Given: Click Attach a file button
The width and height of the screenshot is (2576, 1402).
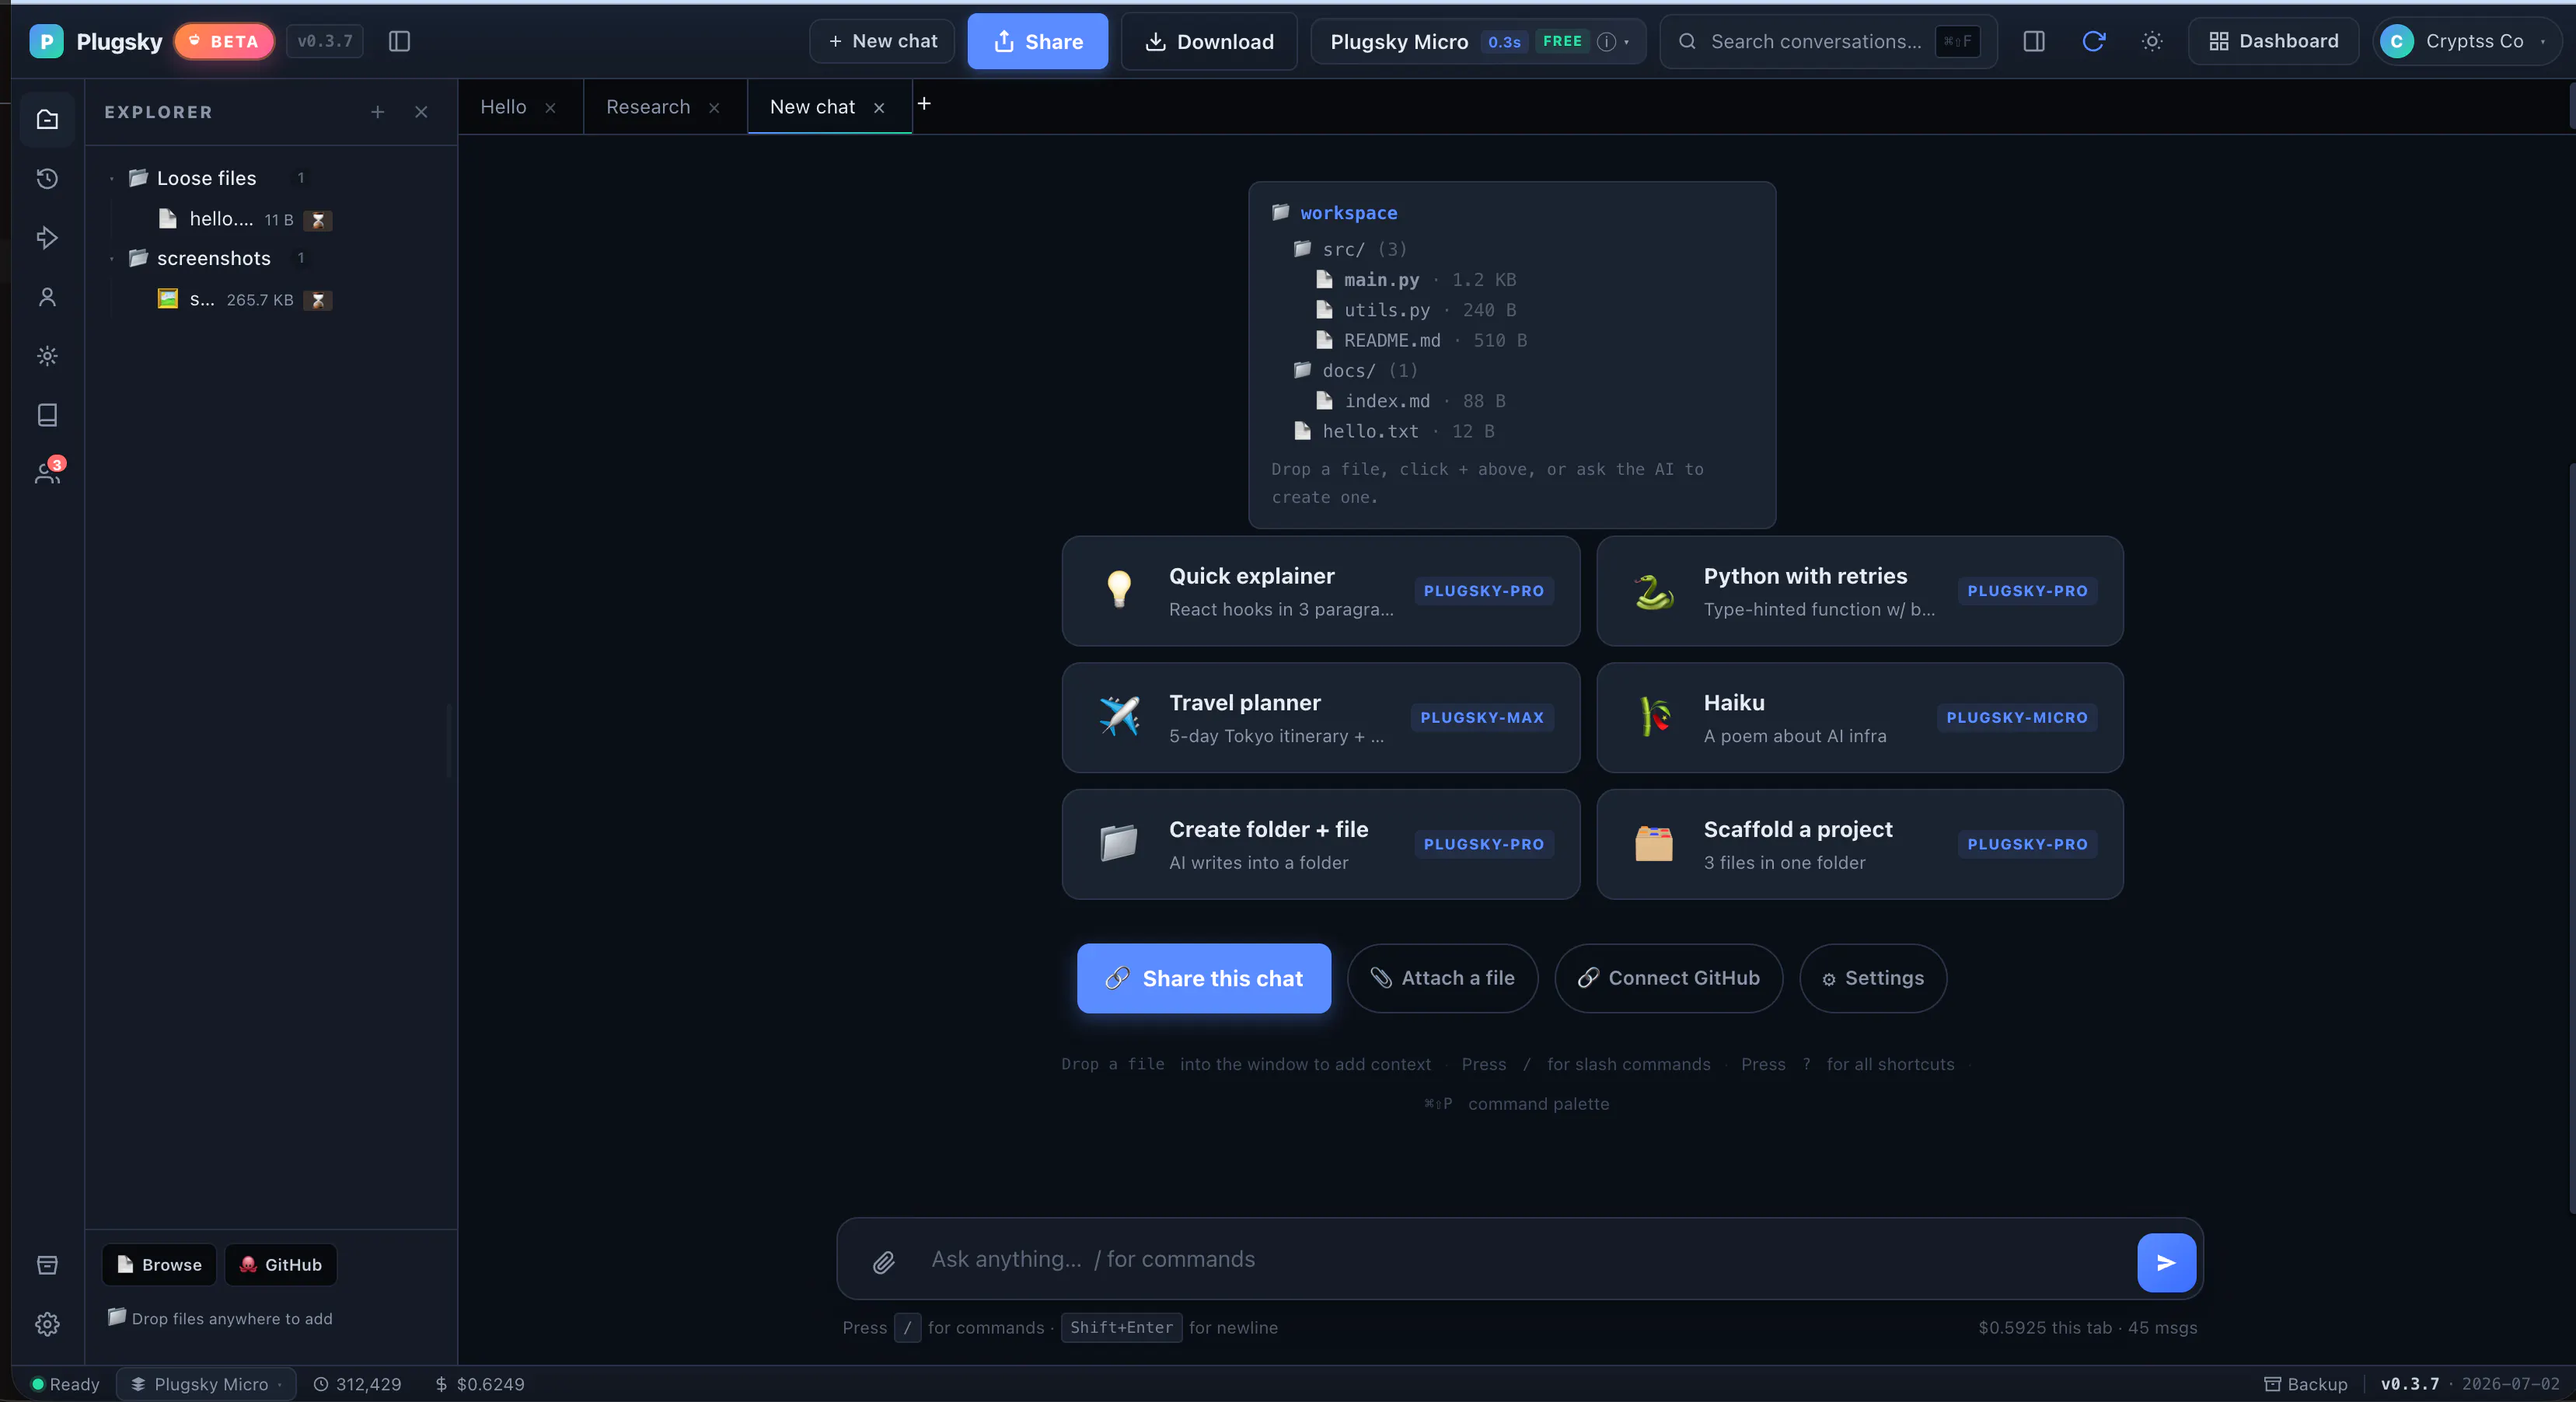Looking at the screenshot, I should tap(1442, 978).
